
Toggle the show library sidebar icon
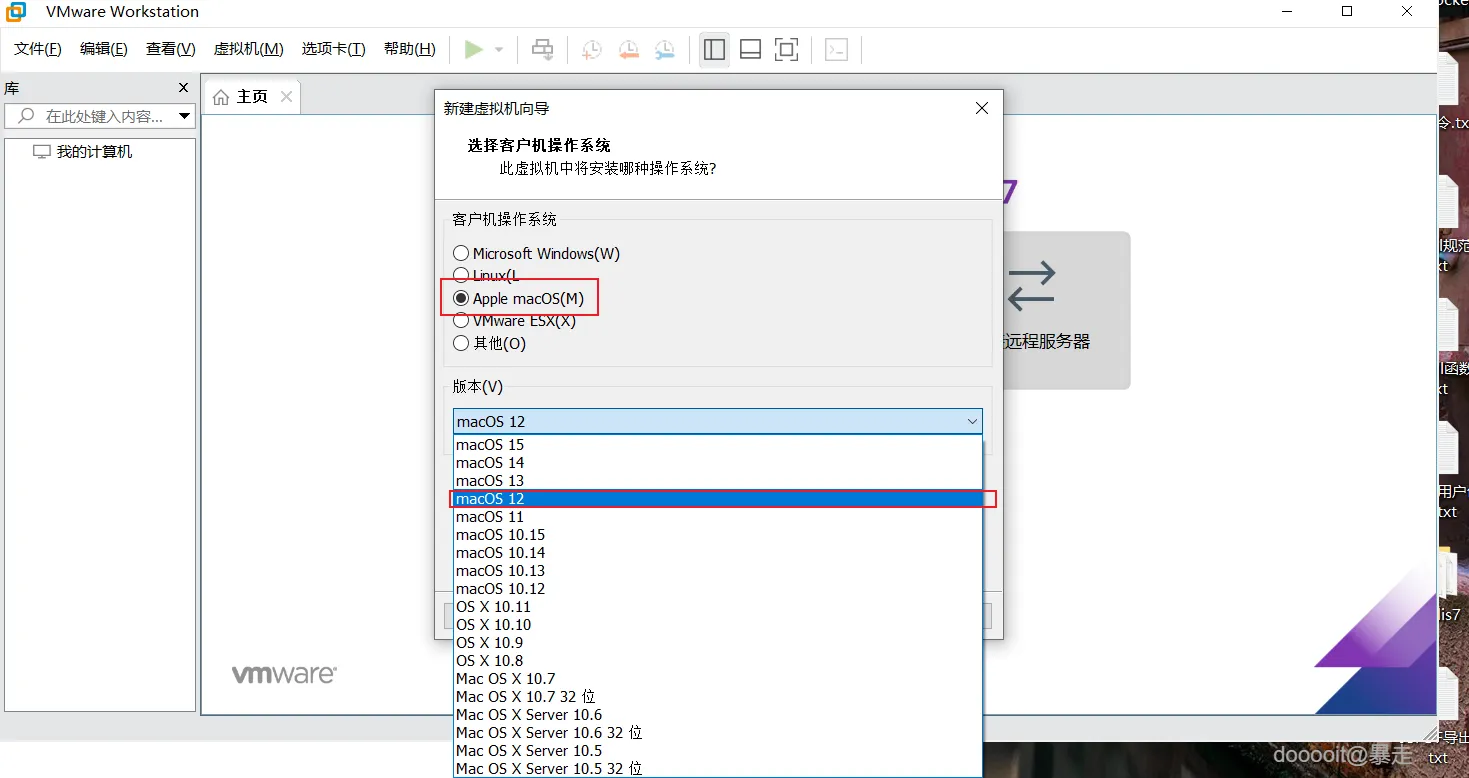tap(714, 49)
